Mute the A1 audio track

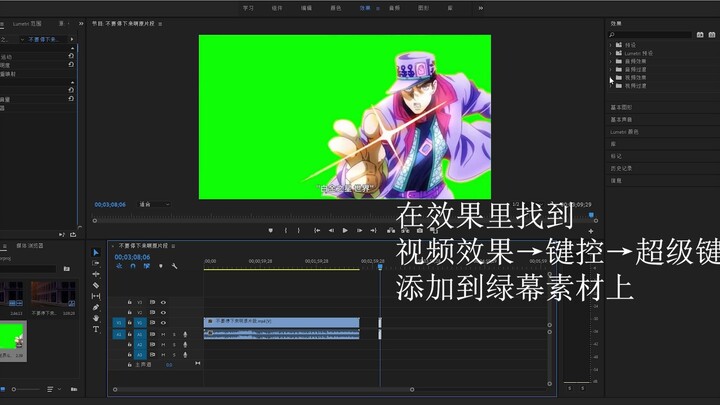[x=163, y=335]
